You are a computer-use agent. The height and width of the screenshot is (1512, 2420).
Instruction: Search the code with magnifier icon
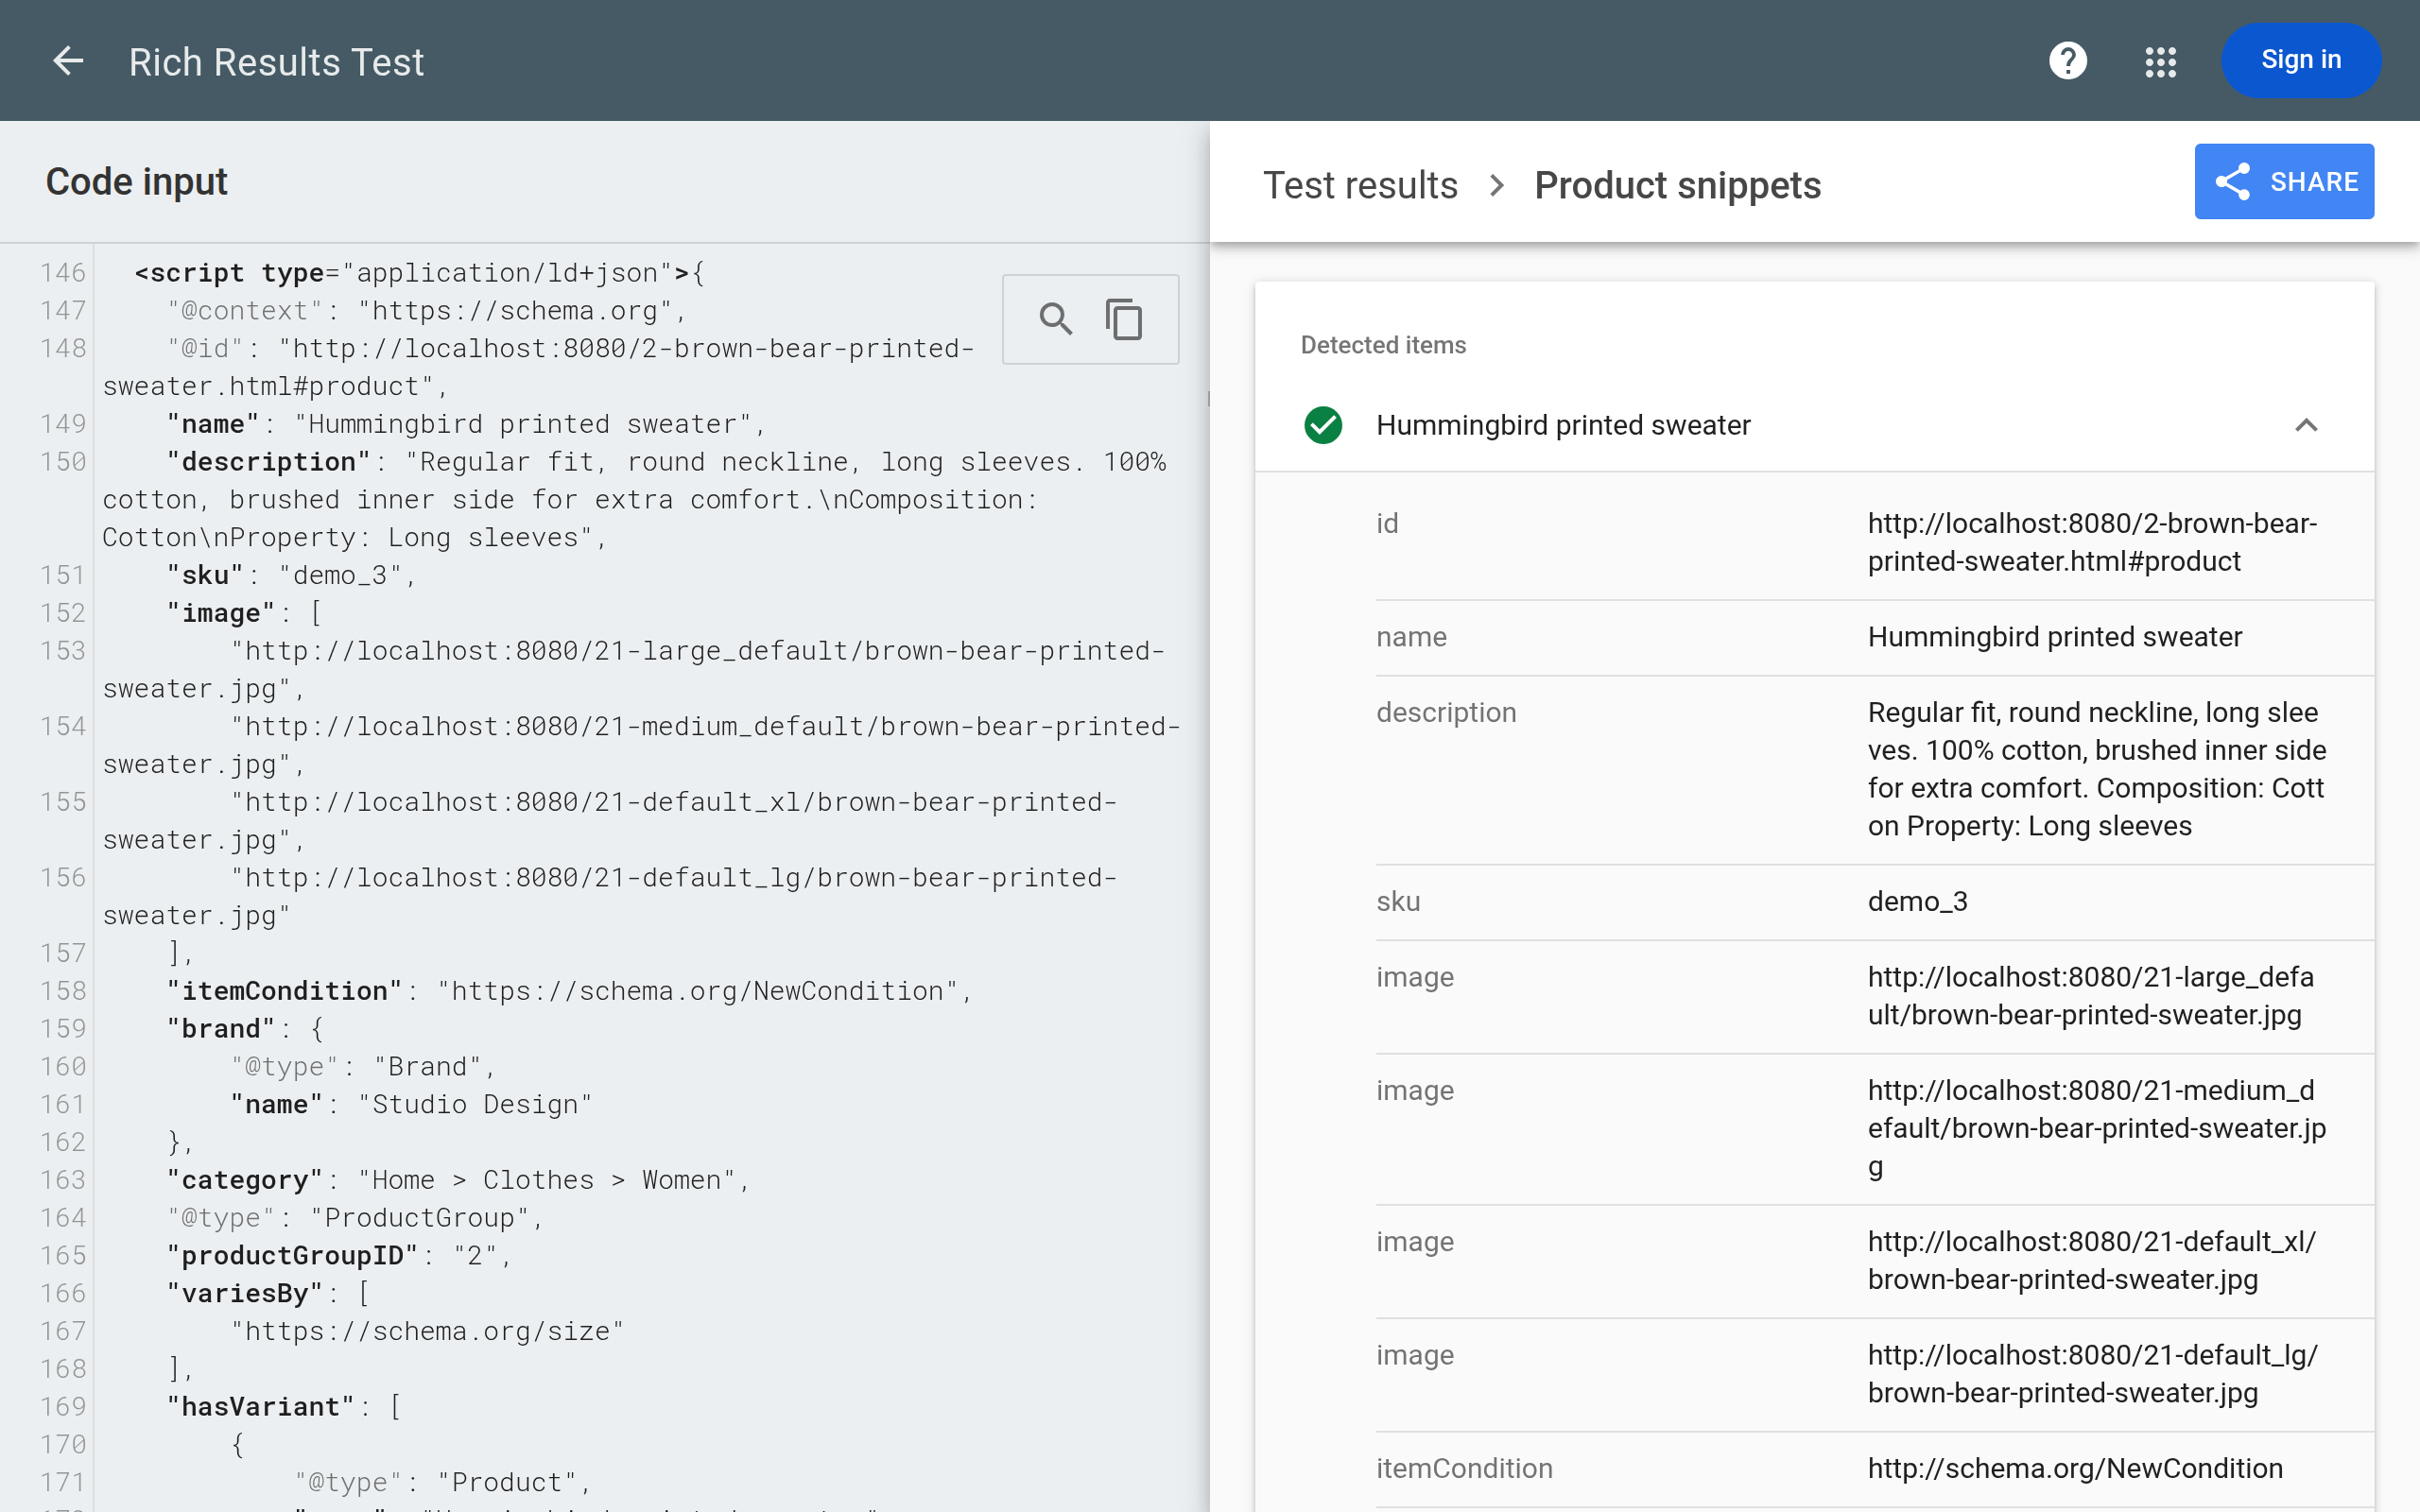1056,319
